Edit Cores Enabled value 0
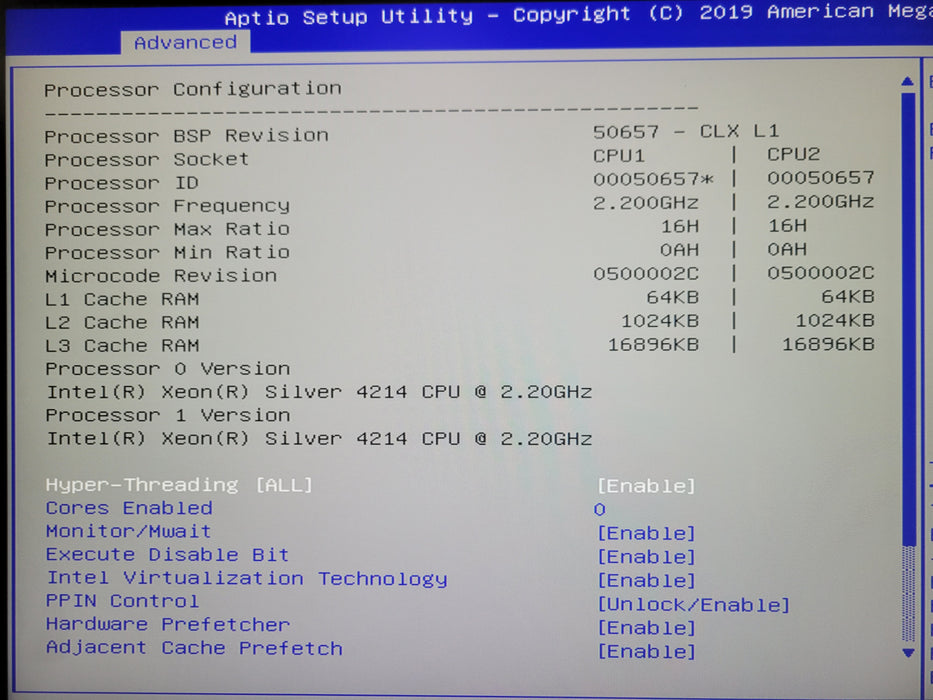The height and width of the screenshot is (700, 933). tap(600, 510)
